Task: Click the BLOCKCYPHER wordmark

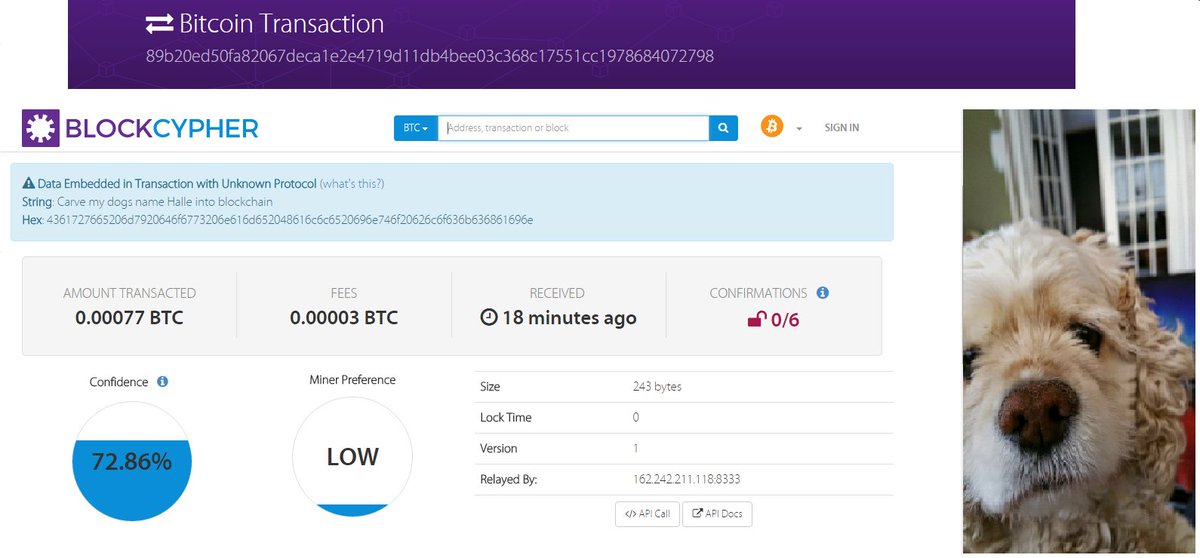Action: (162, 128)
